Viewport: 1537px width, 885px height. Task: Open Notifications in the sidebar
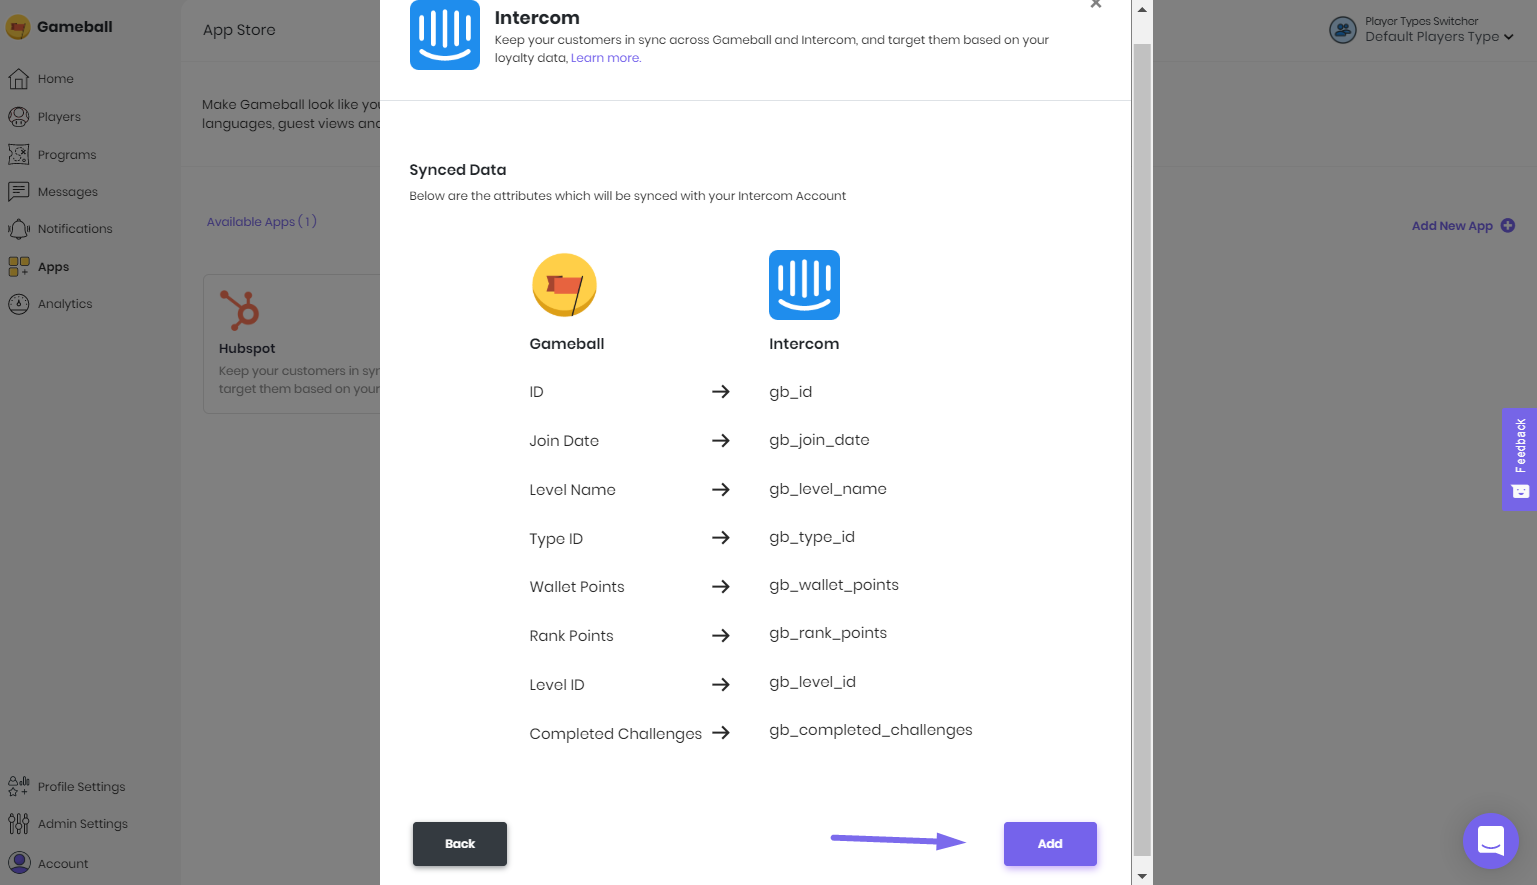(x=75, y=229)
